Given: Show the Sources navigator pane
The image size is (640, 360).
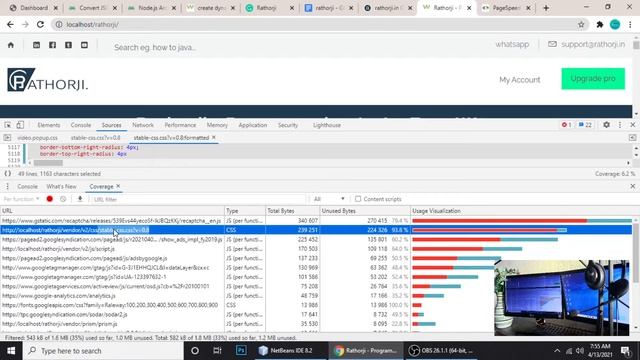Looking at the screenshot, I should (x=7, y=138).
